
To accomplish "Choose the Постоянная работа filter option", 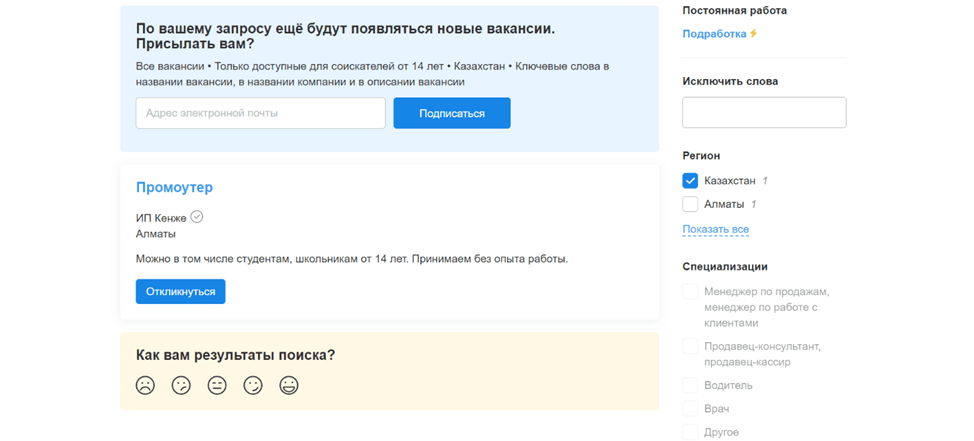I will [x=735, y=11].
